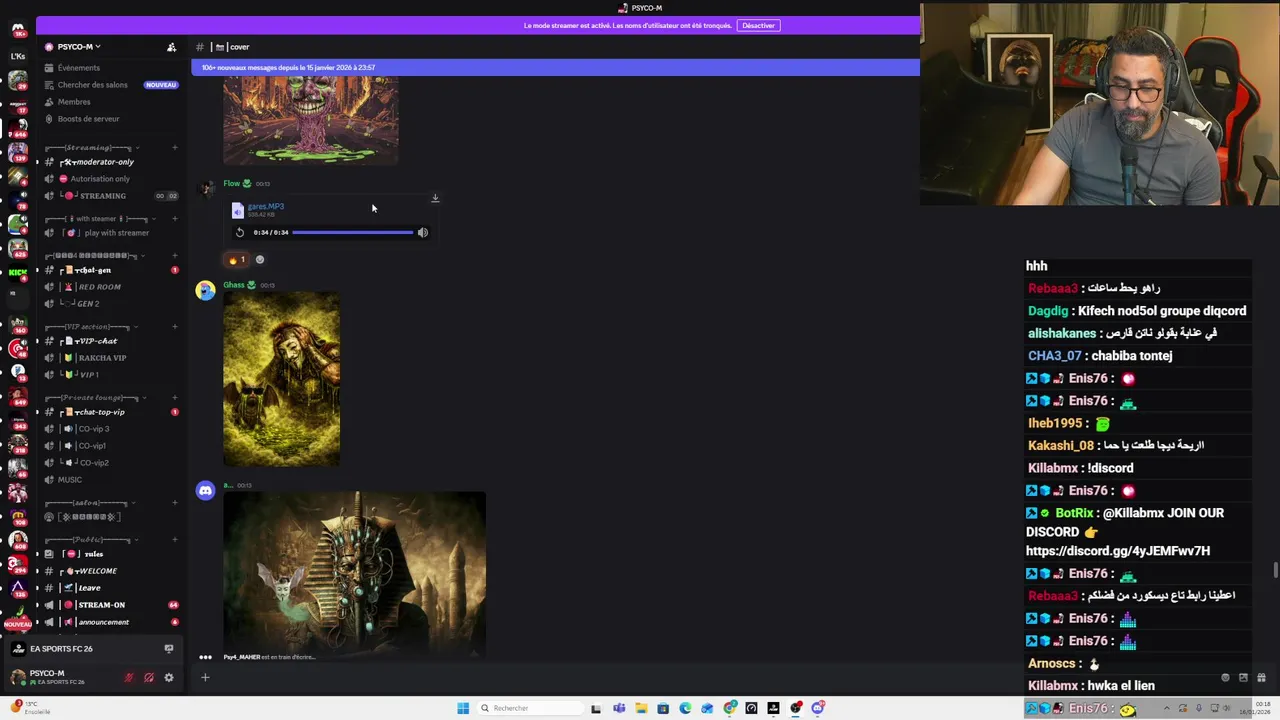Screen dimensions: 1280x720
Task: Open Événements in the server sidebar
Action: (79, 68)
